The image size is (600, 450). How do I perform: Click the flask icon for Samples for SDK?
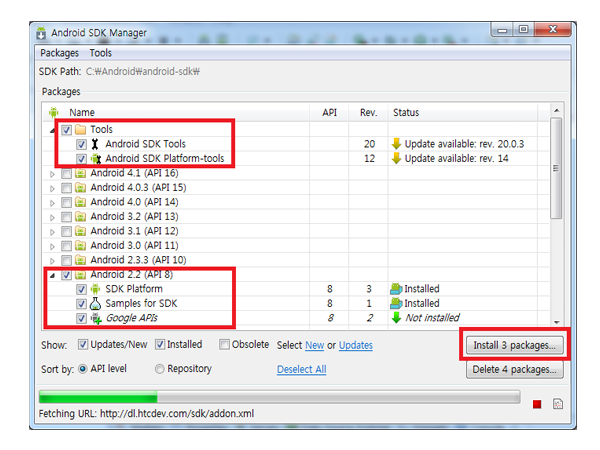[95, 303]
